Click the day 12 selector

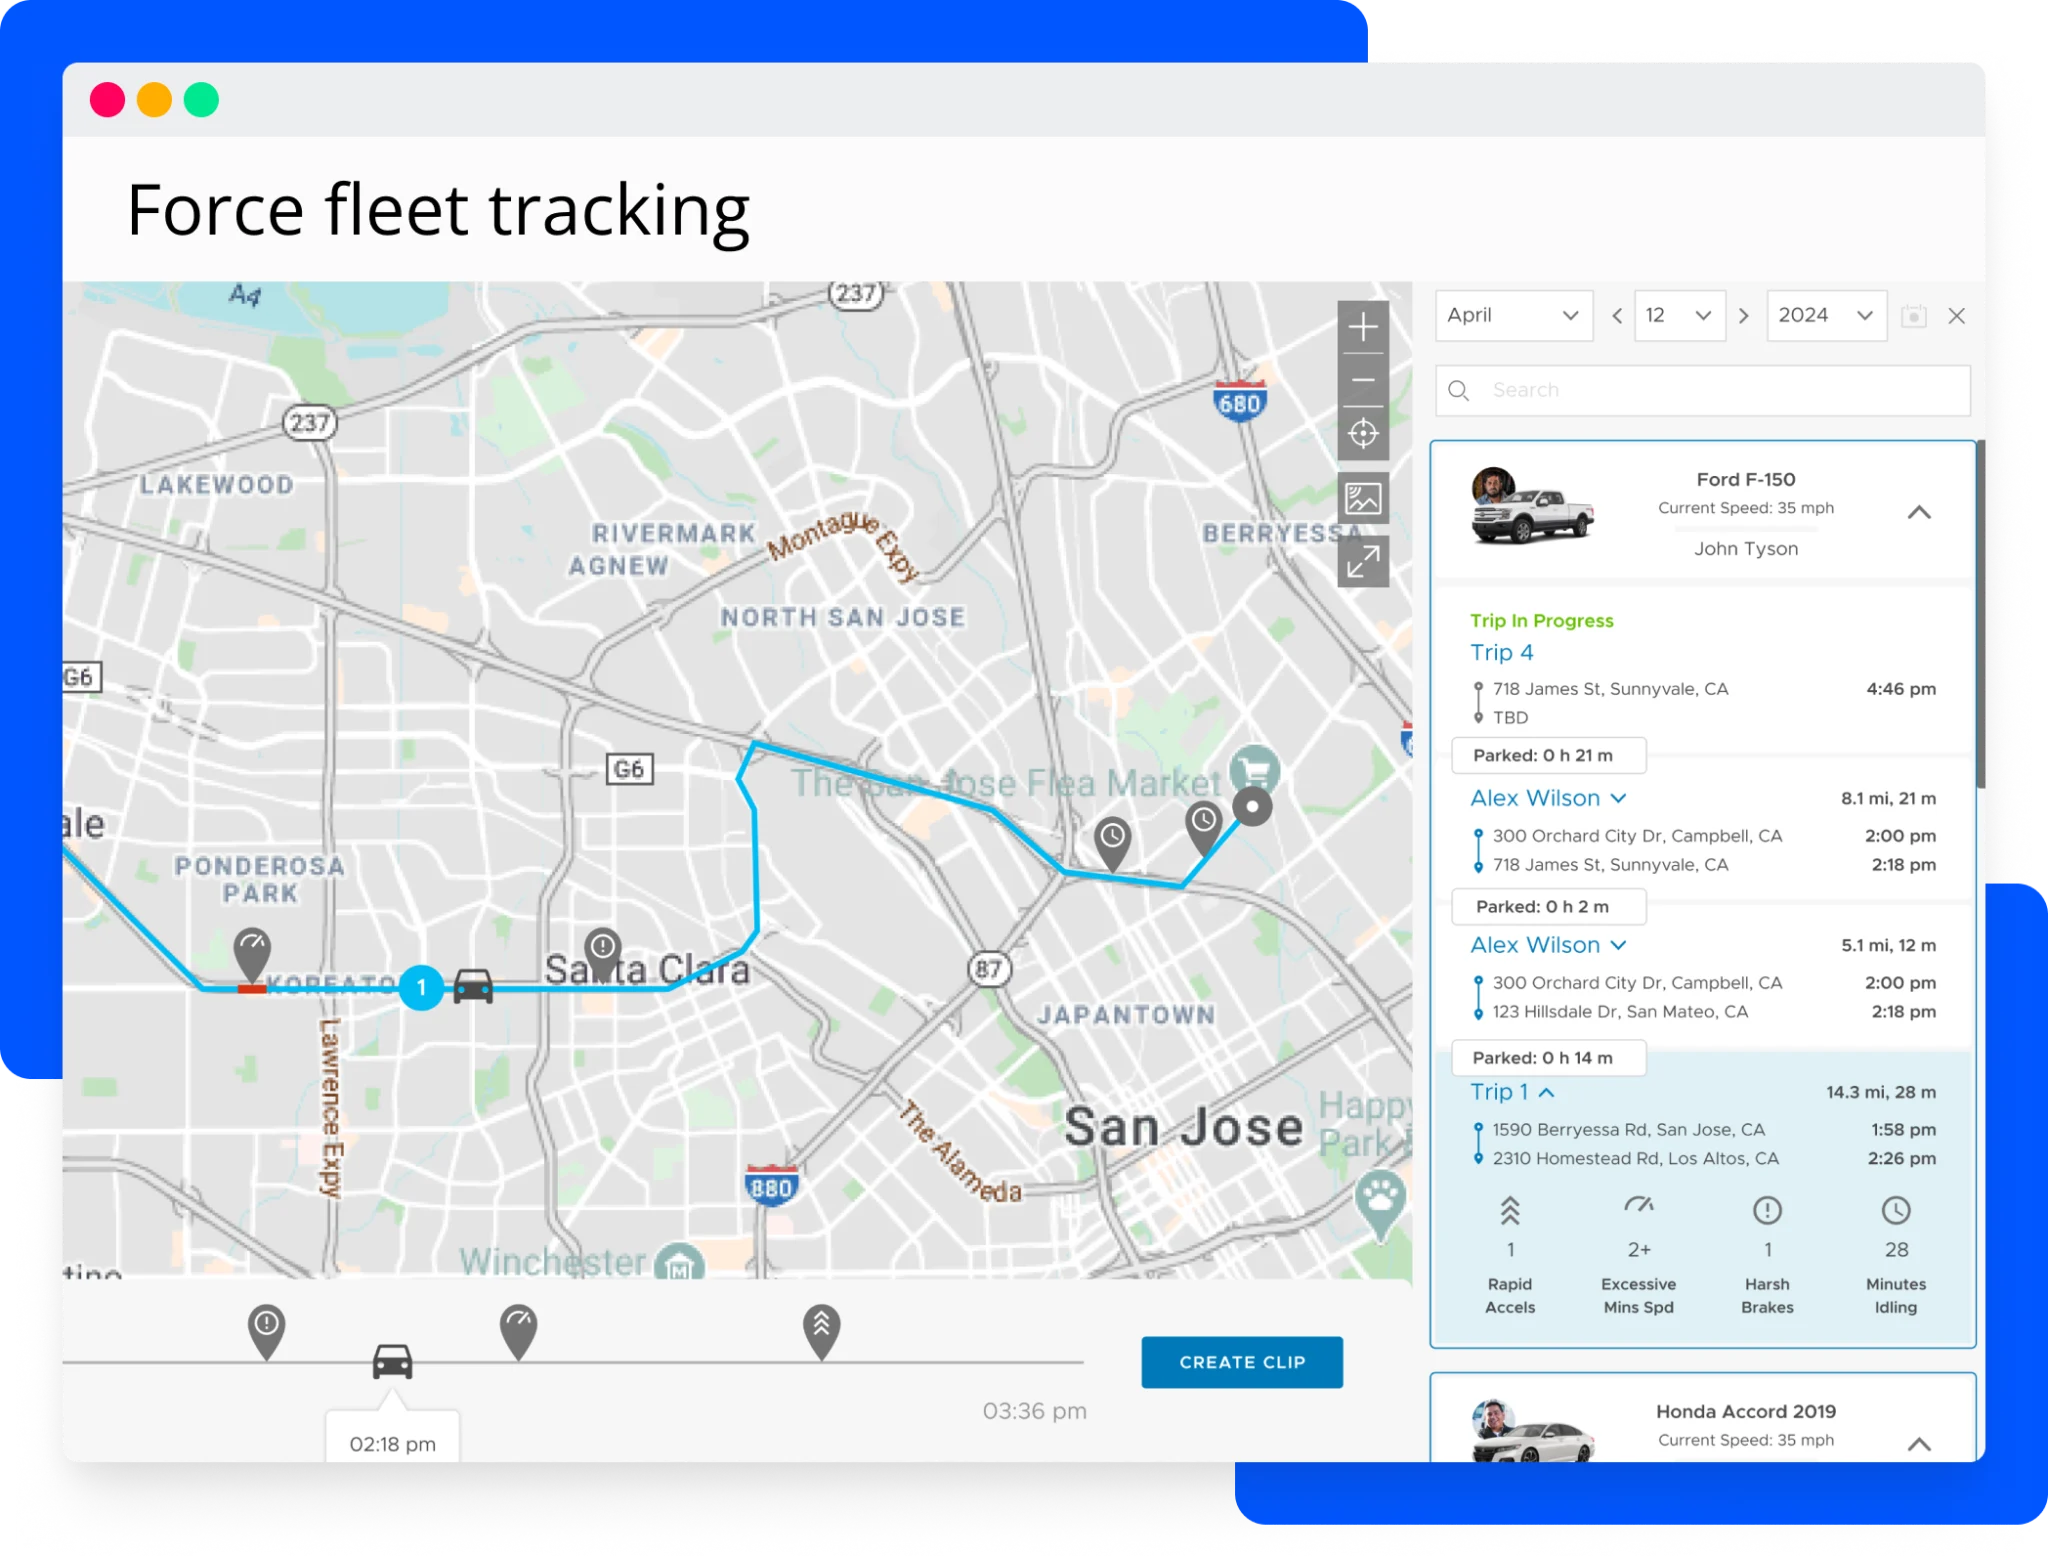point(1681,316)
